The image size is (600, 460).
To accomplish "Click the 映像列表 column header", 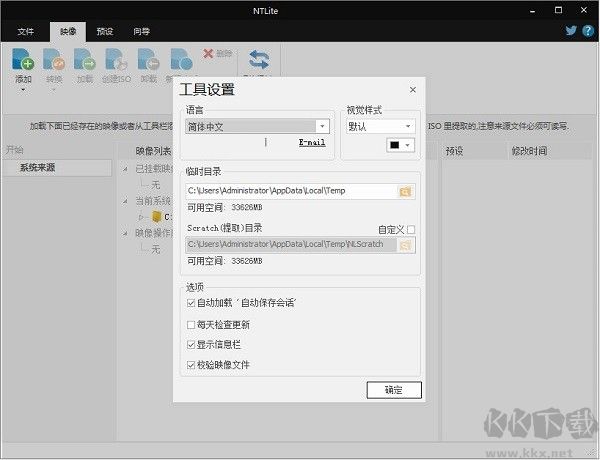I will tap(153, 151).
